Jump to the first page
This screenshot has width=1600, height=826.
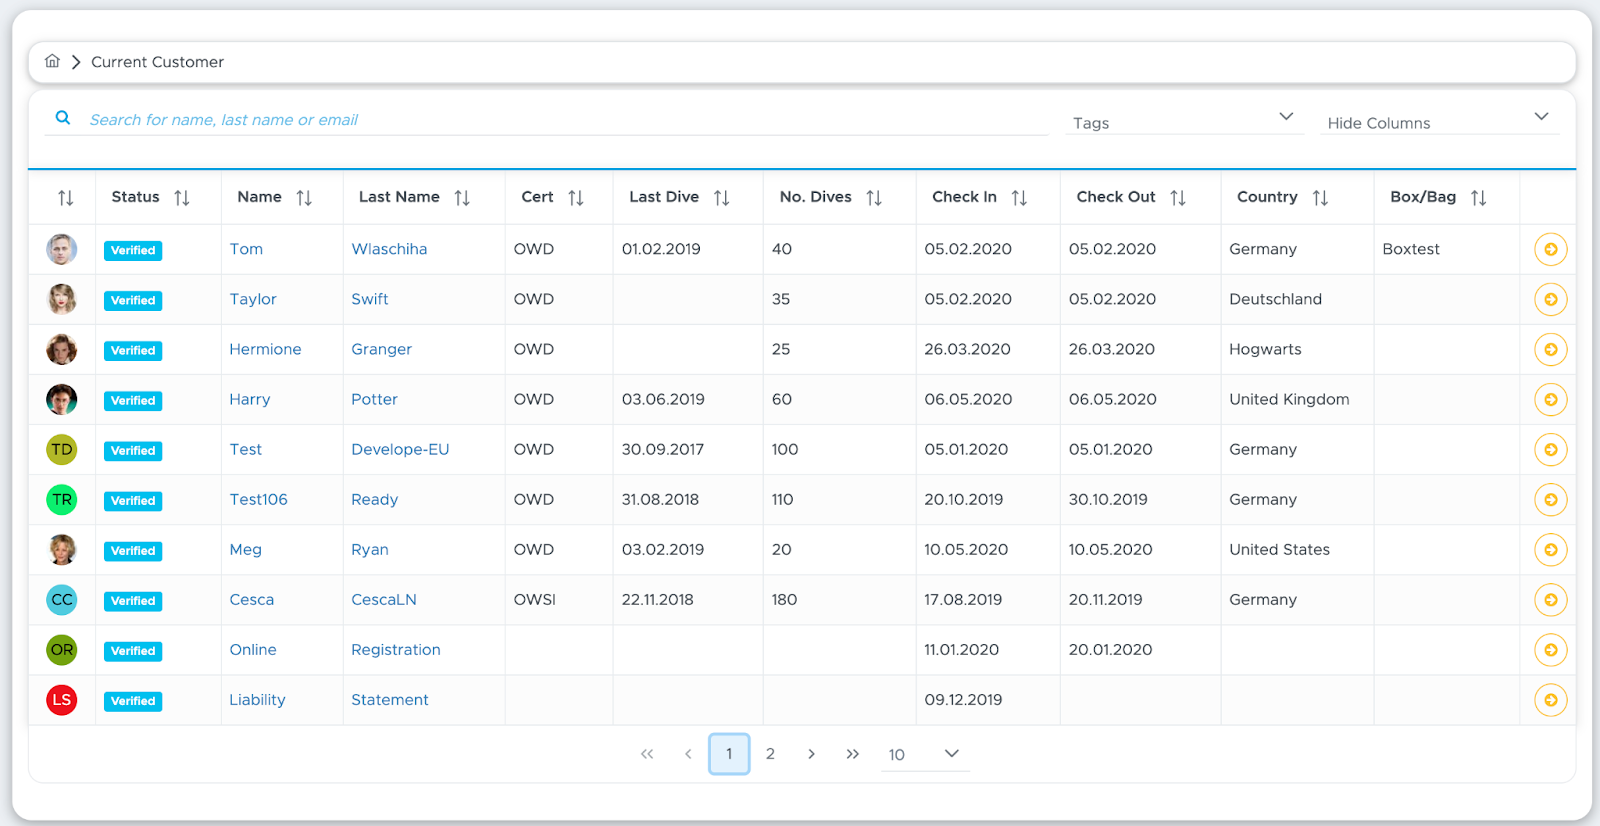[x=647, y=754]
